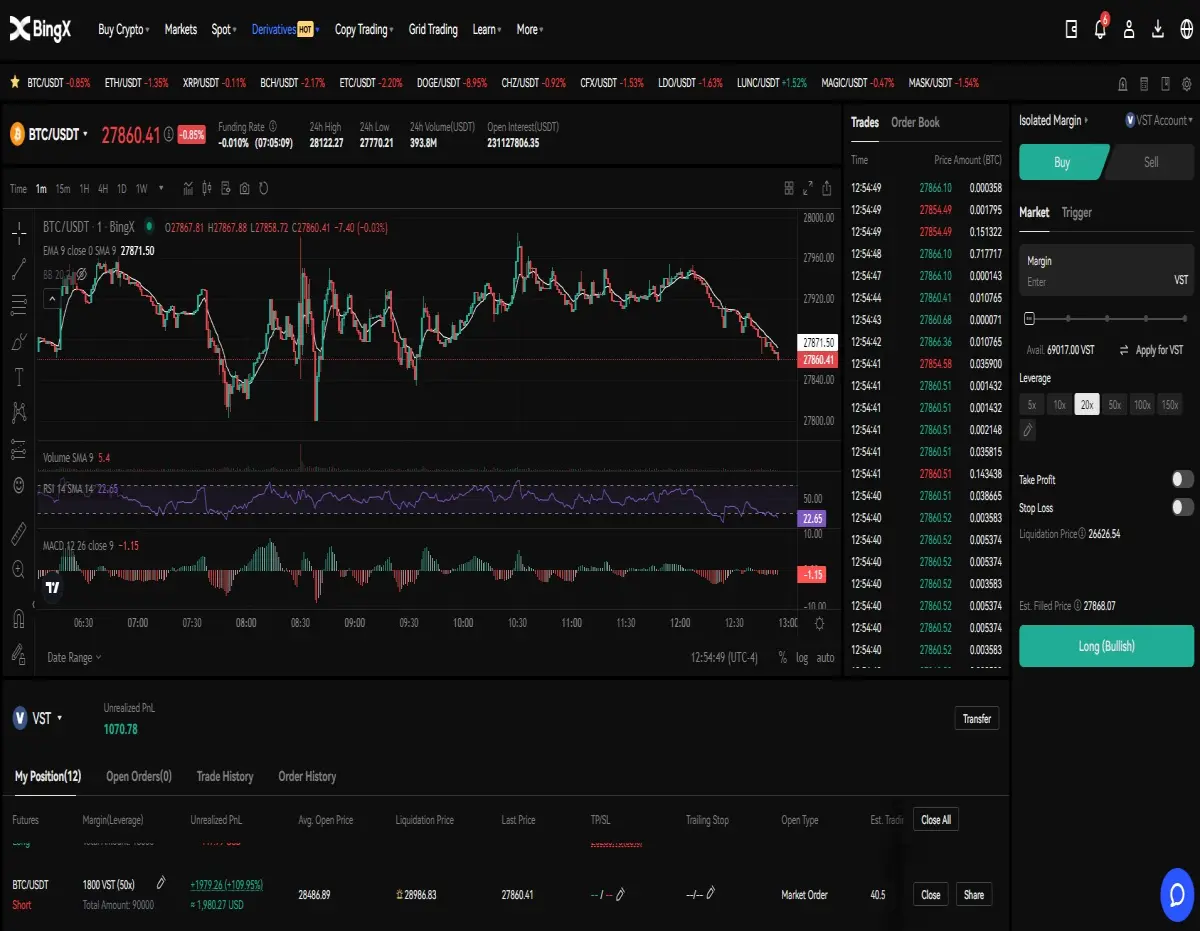Open more time intervals dropdown
1200x931 pixels.
click(x=161, y=188)
